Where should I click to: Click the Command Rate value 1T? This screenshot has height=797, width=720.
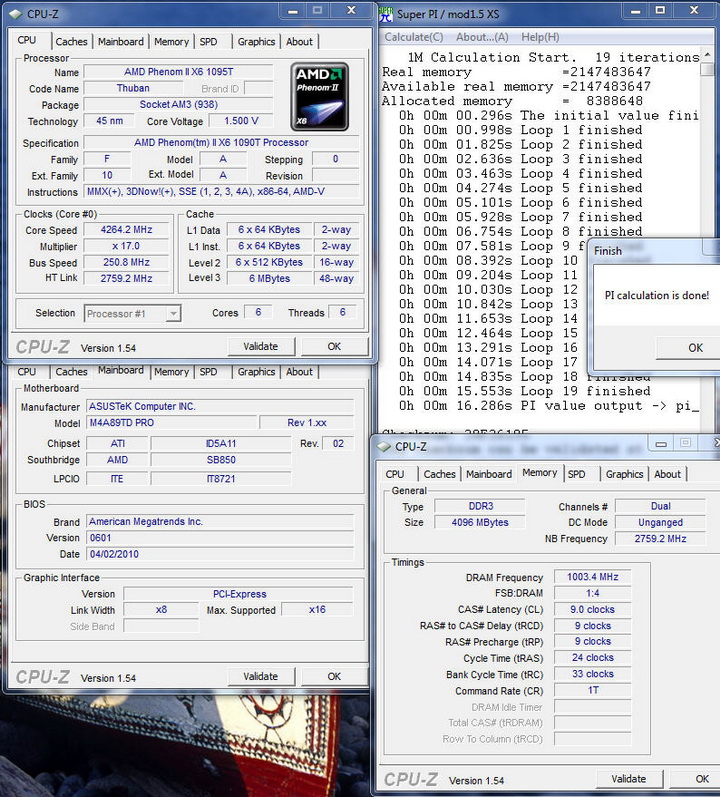point(592,690)
